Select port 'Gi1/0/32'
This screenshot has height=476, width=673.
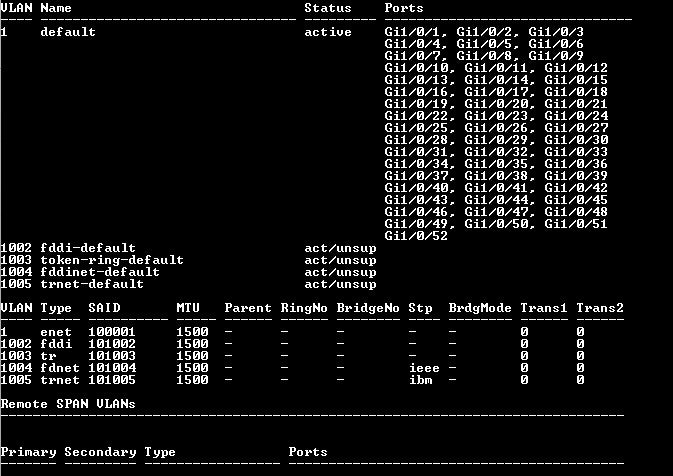click(x=495, y=152)
